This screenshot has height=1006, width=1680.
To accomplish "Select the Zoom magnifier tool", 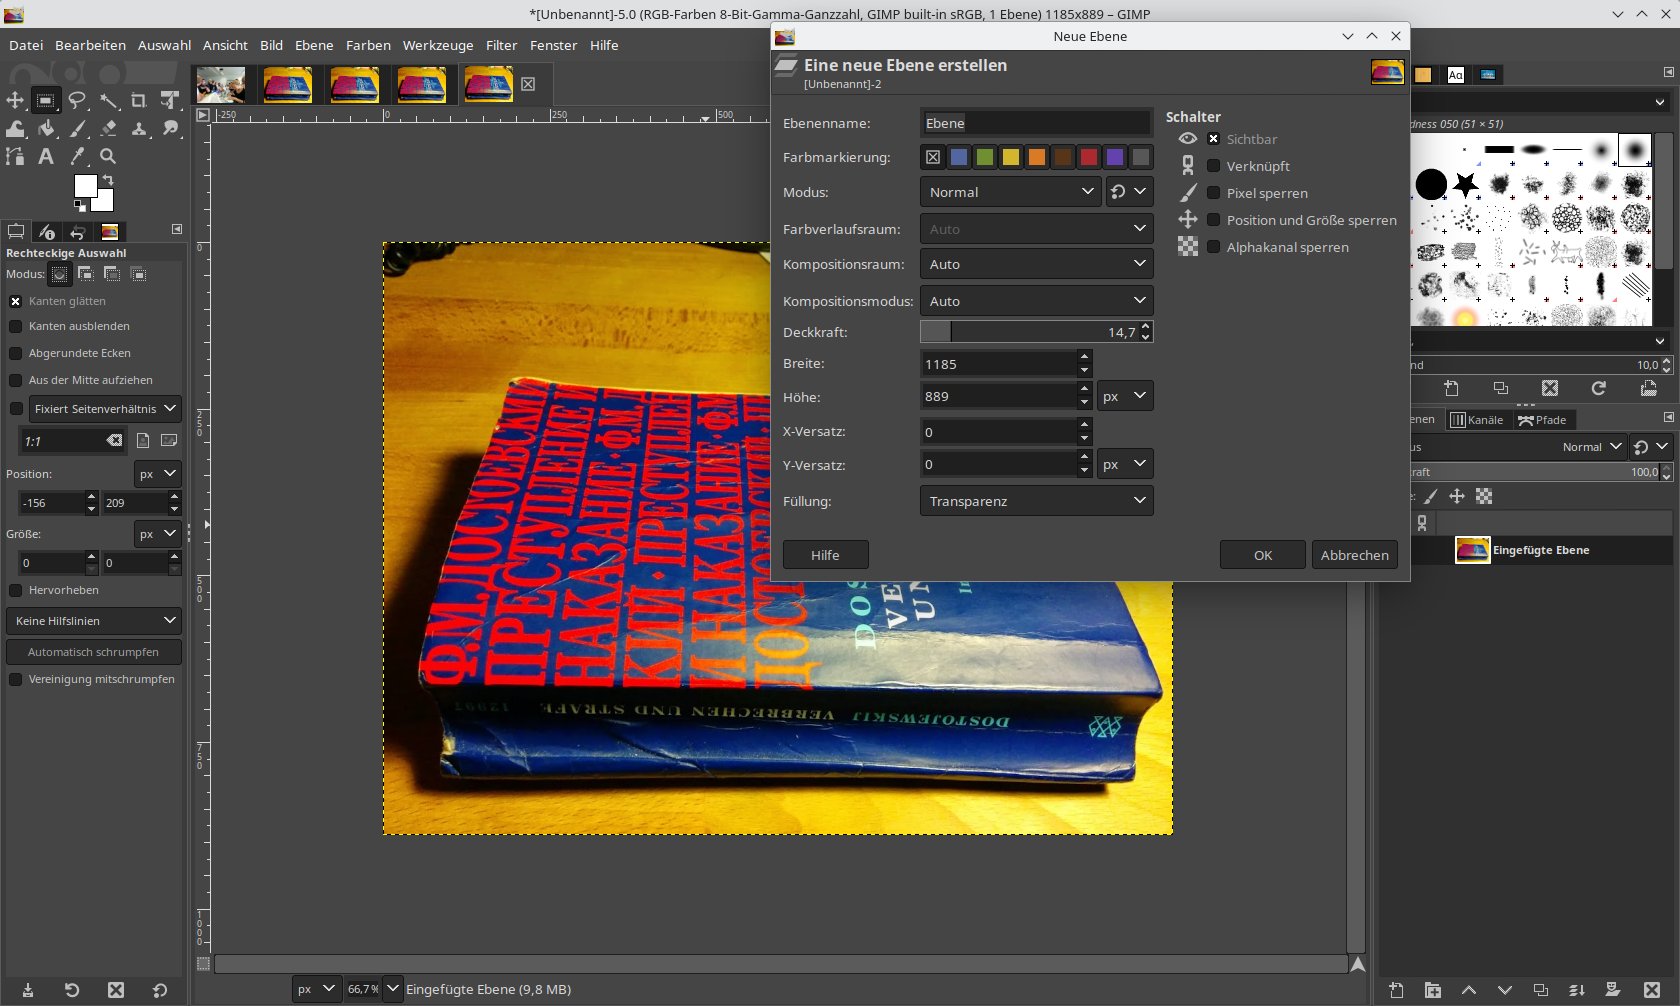I will [x=108, y=156].
